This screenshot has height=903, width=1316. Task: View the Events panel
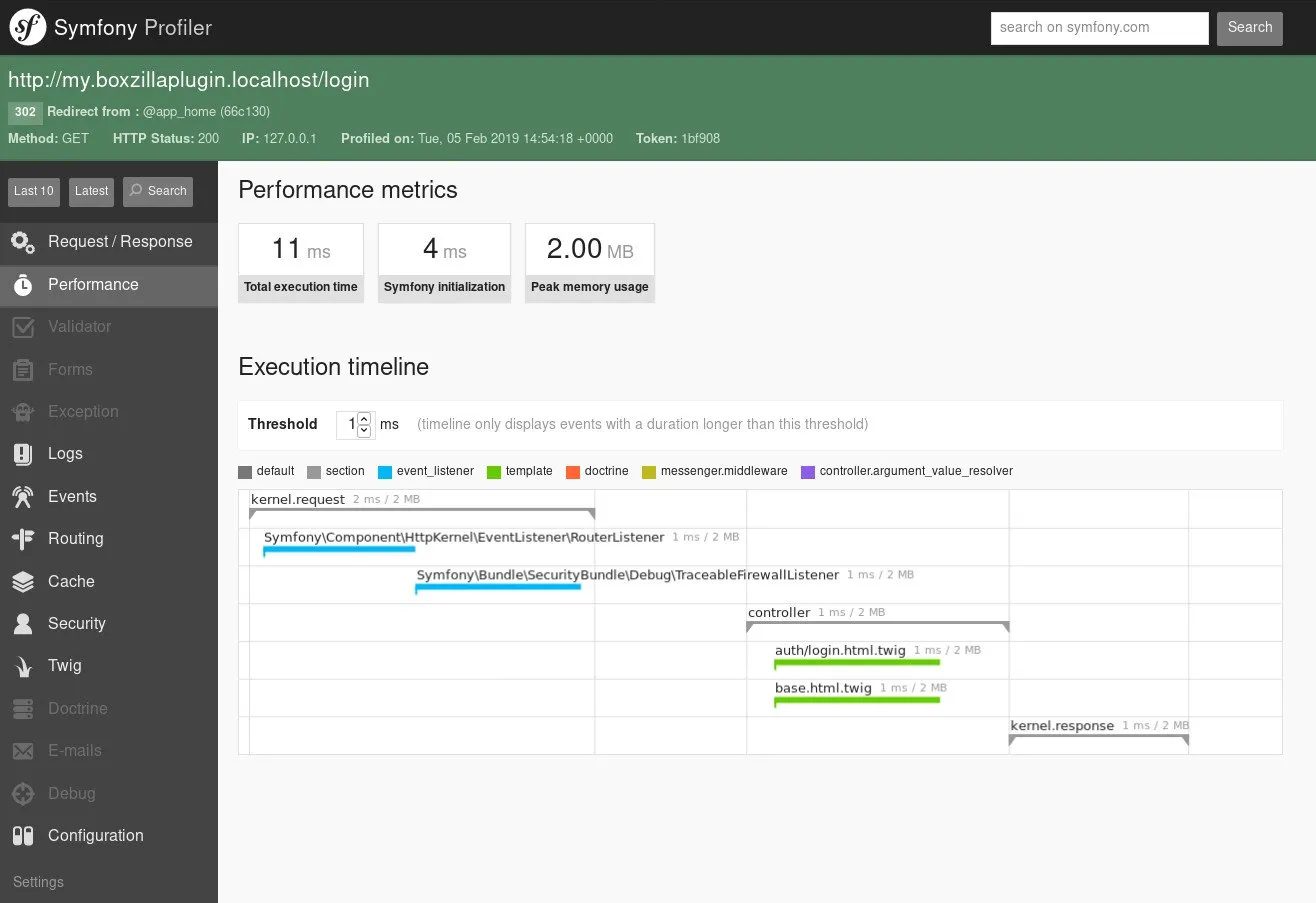click(71, 496)
